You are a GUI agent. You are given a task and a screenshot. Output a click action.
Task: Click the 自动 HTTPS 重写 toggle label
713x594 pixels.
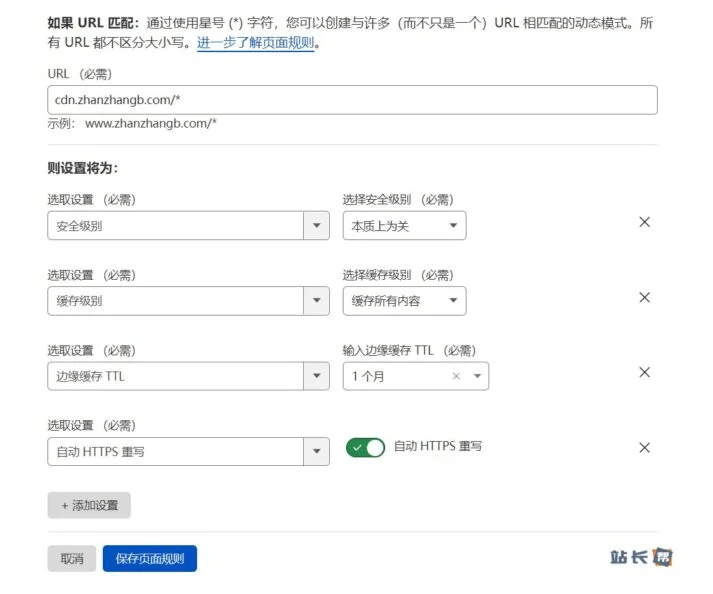pos(437,446)
